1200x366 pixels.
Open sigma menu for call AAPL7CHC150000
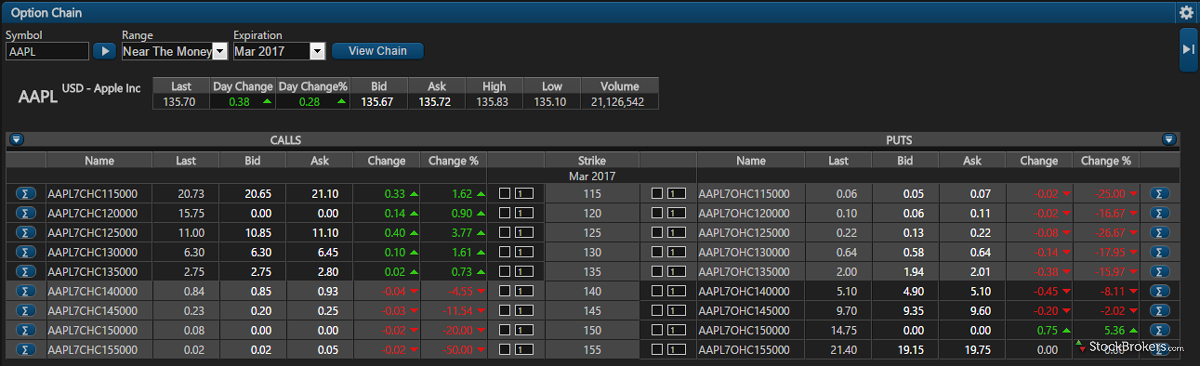click(x=26, y=329)
